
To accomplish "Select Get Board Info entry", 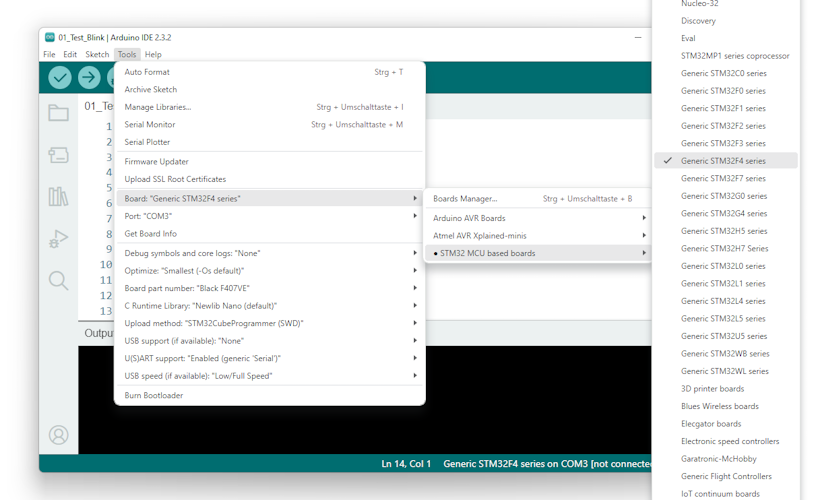I will (270, 233).
